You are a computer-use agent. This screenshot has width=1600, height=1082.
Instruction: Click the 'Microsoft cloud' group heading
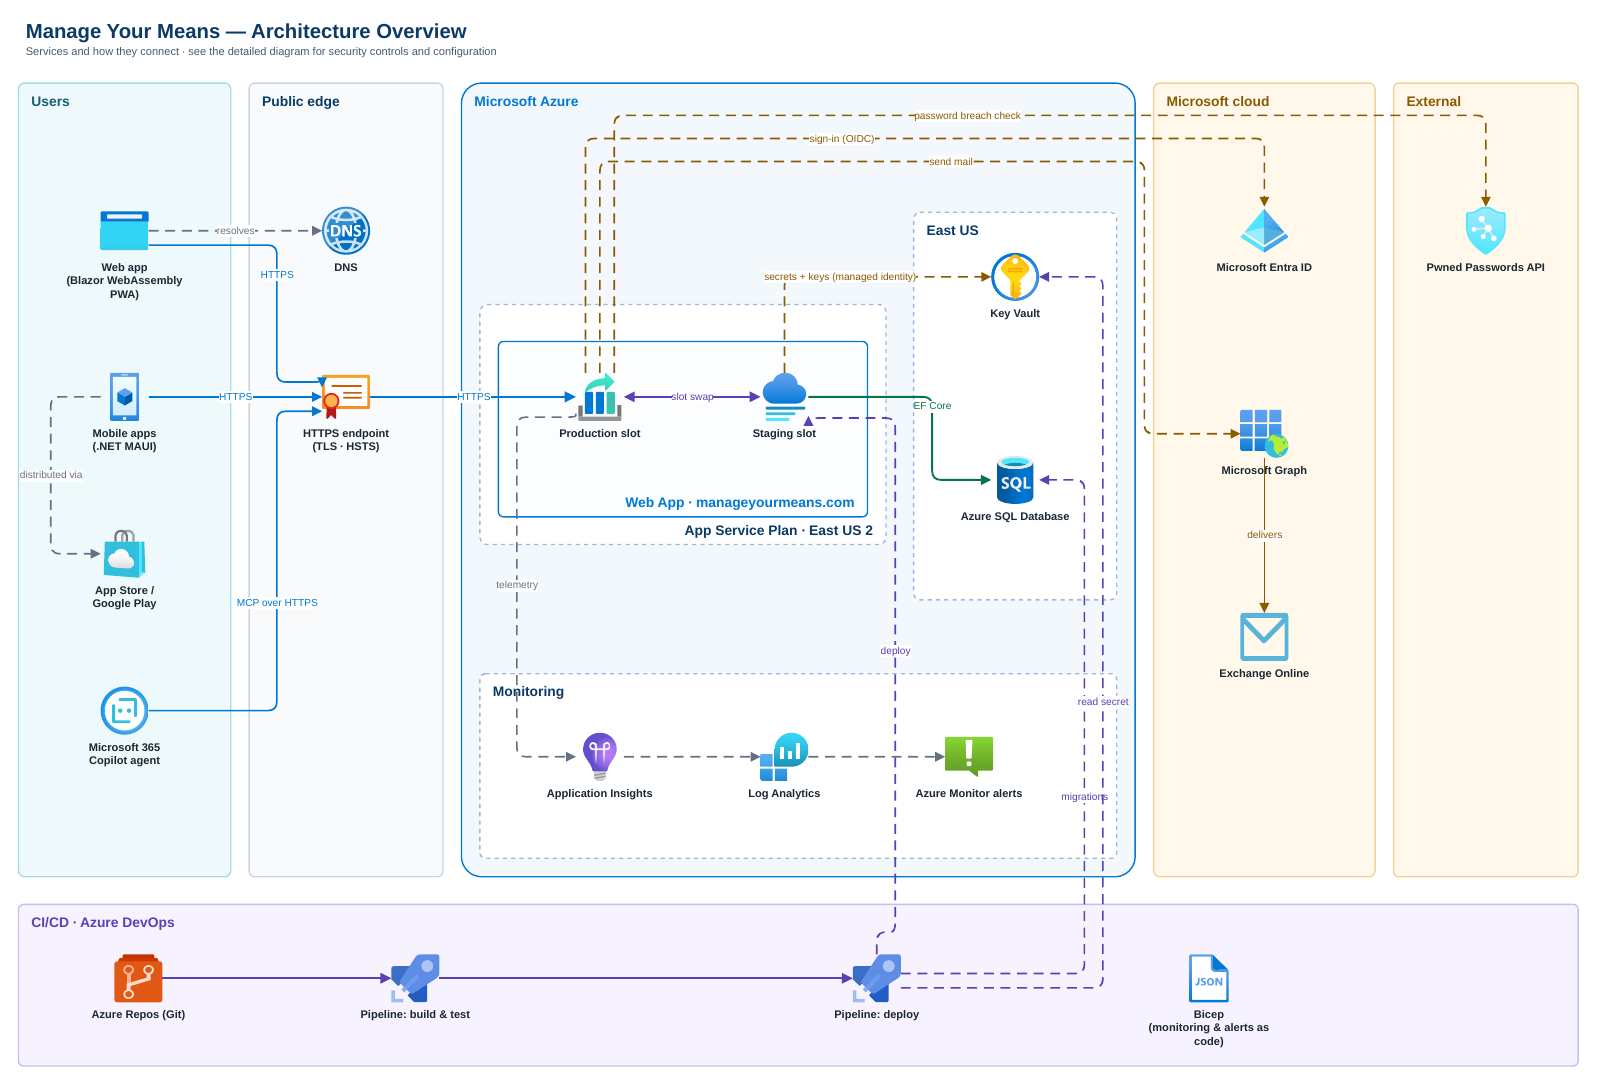click(1218, 101)
